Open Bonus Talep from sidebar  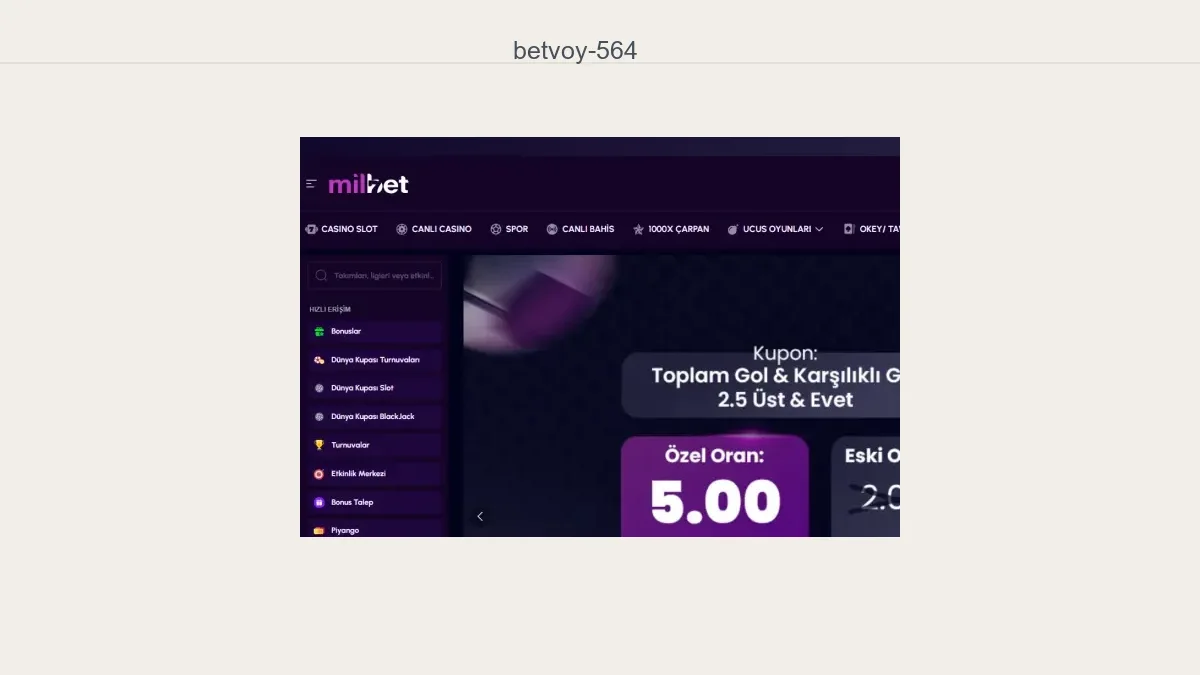(375, 502)
